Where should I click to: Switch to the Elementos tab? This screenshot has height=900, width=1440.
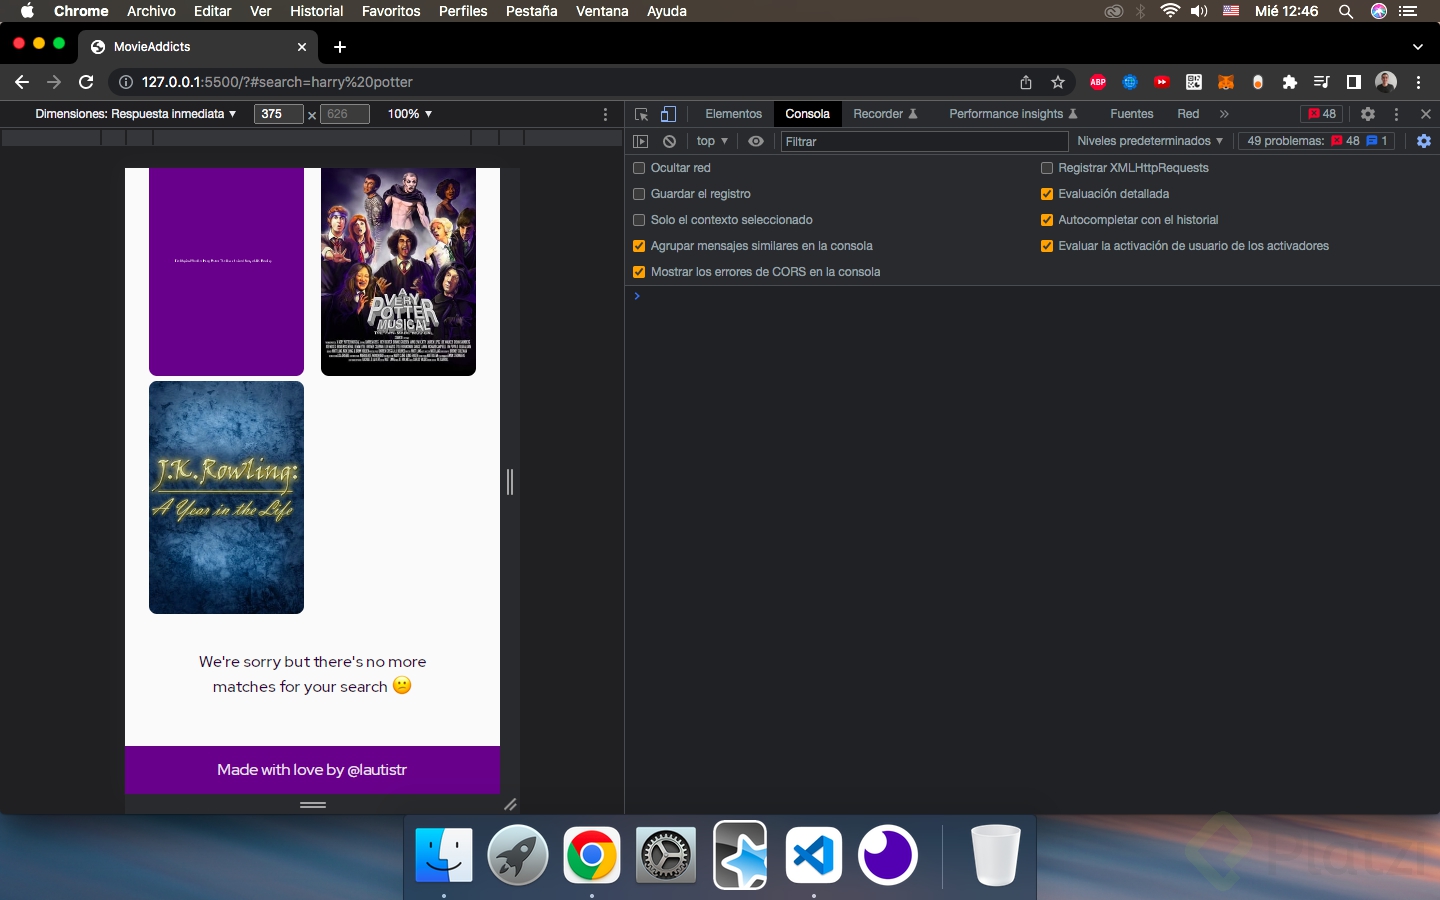pyautogui.click(x=733, y=114)
